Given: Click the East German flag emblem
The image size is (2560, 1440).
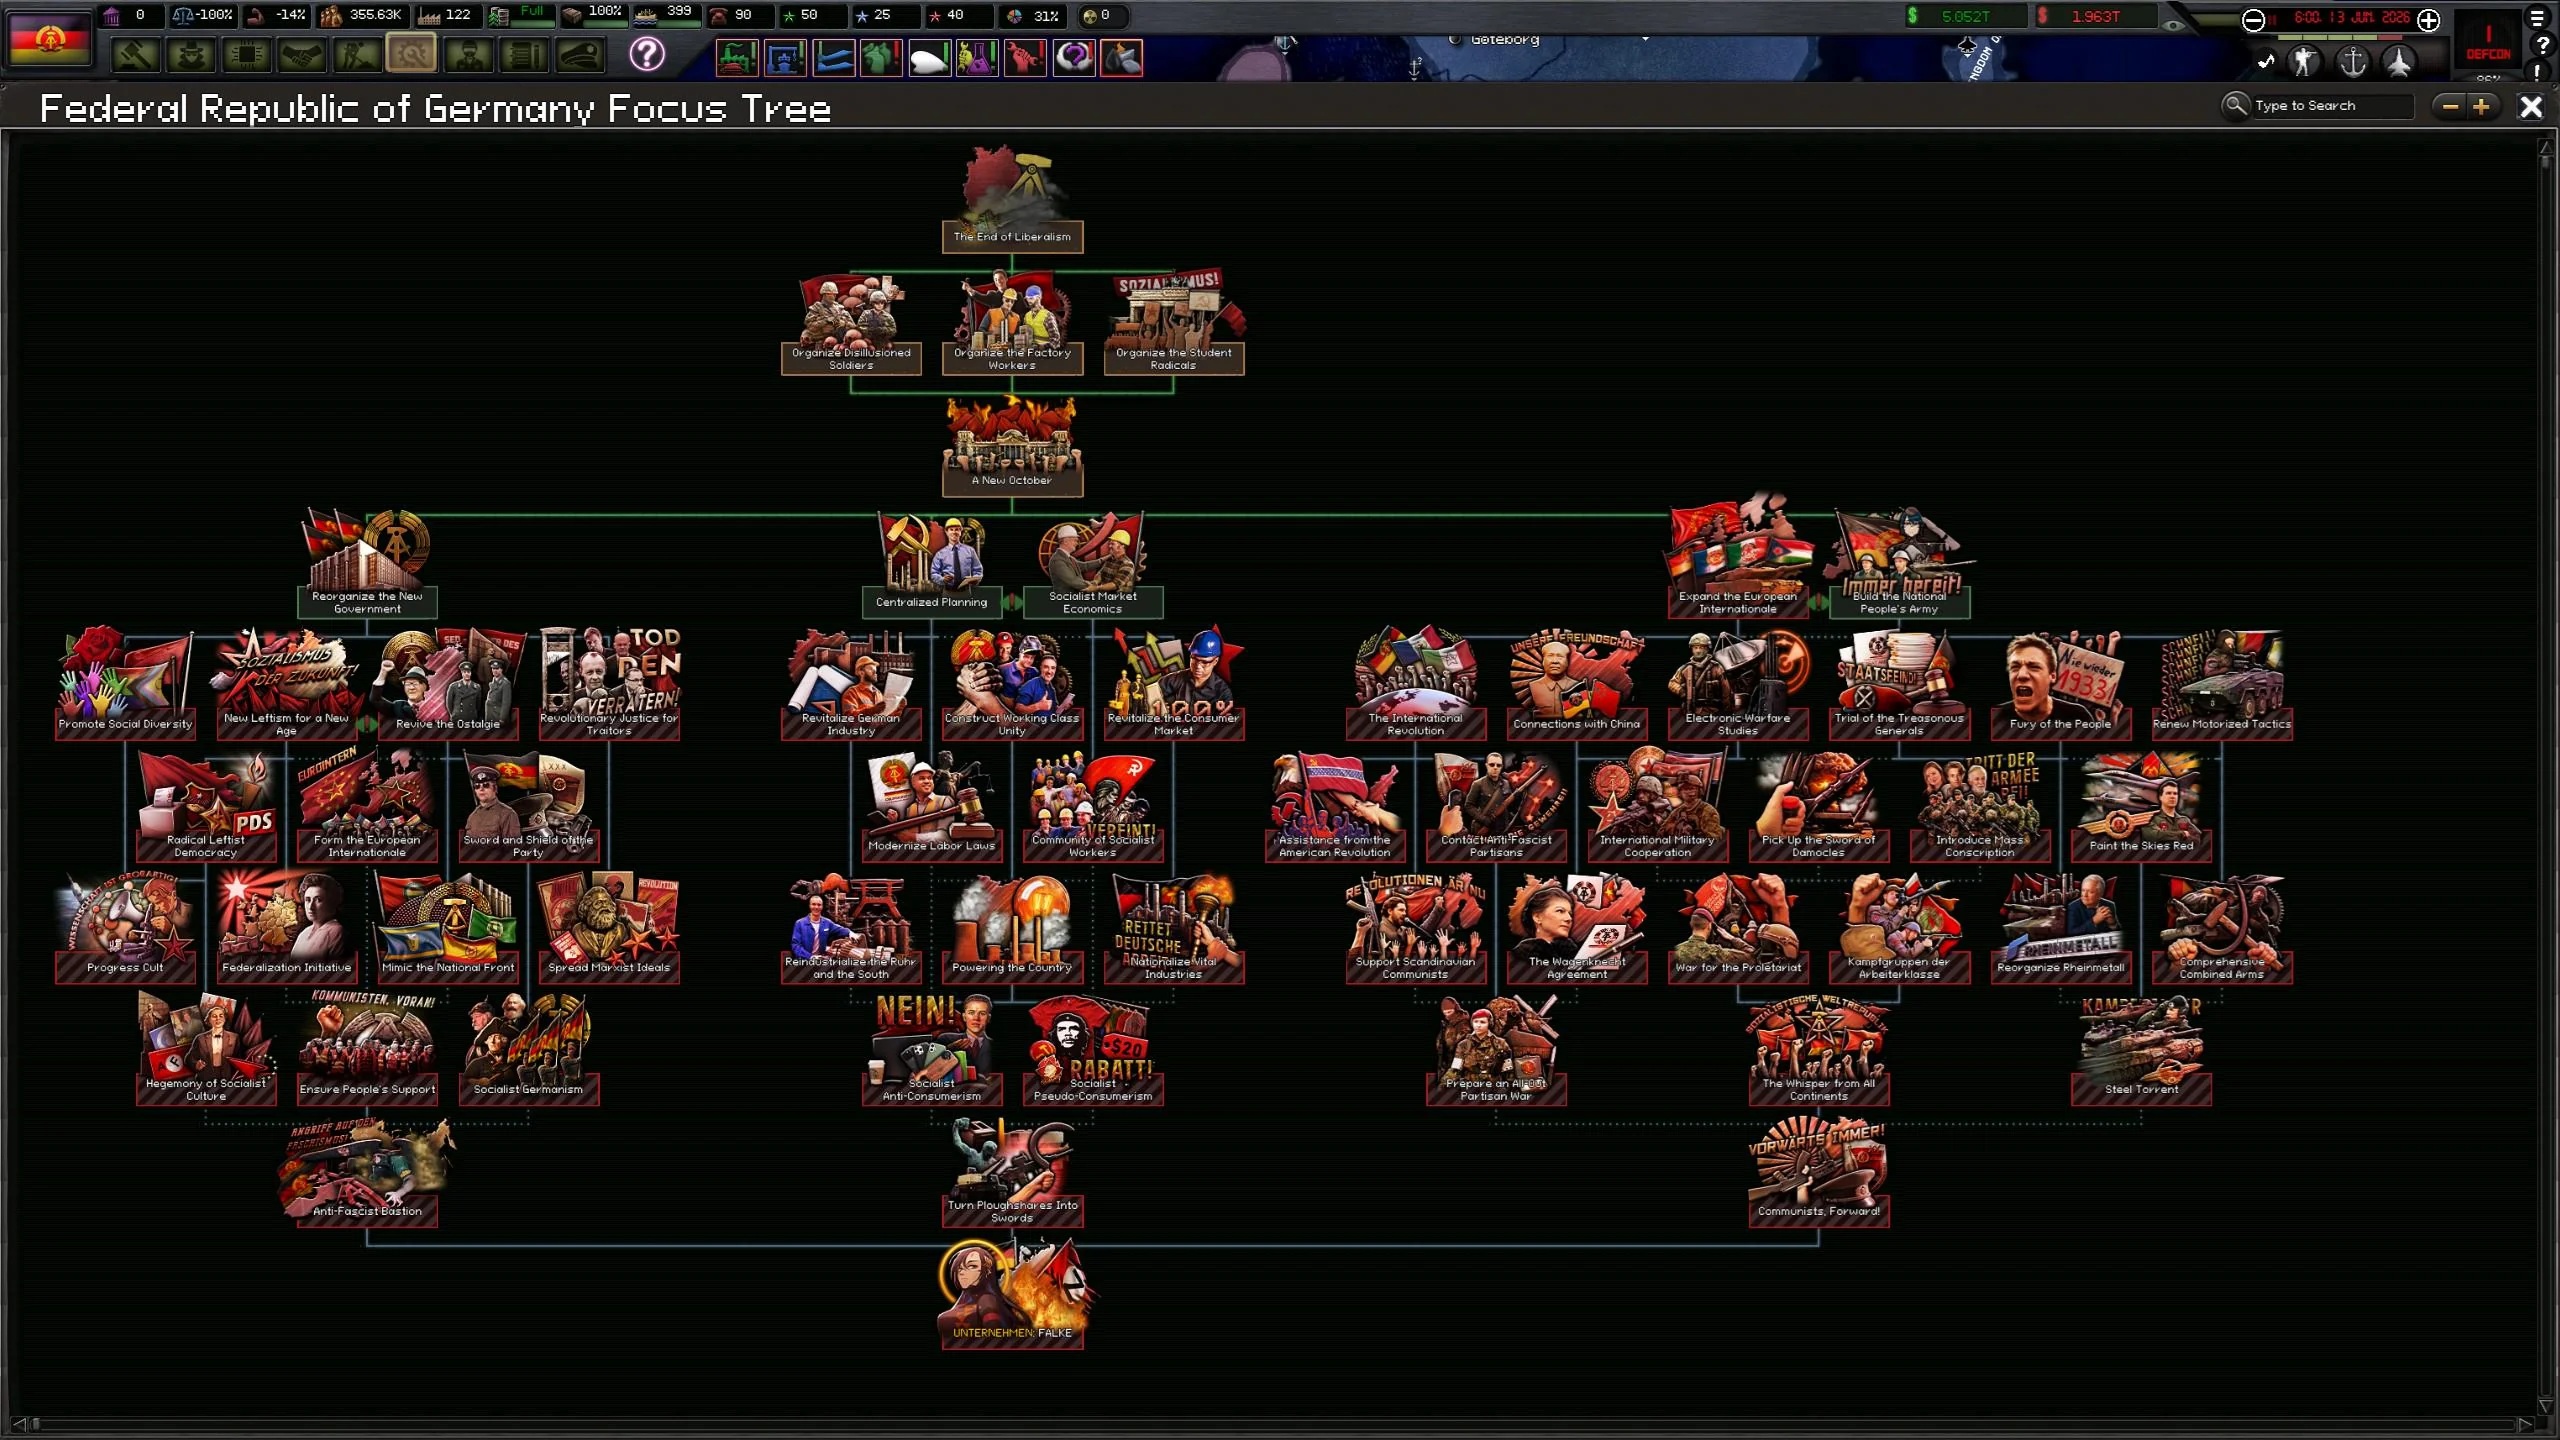Looking at the screenshot, I should [x=49, y=40].
